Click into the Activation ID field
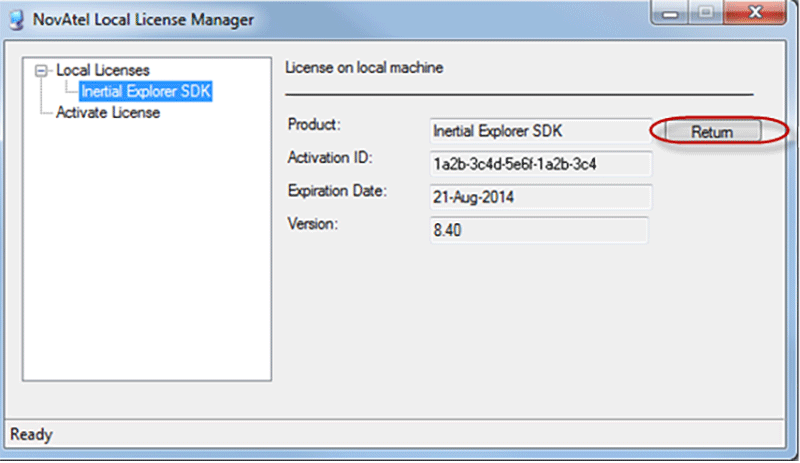 pos(540,164)
